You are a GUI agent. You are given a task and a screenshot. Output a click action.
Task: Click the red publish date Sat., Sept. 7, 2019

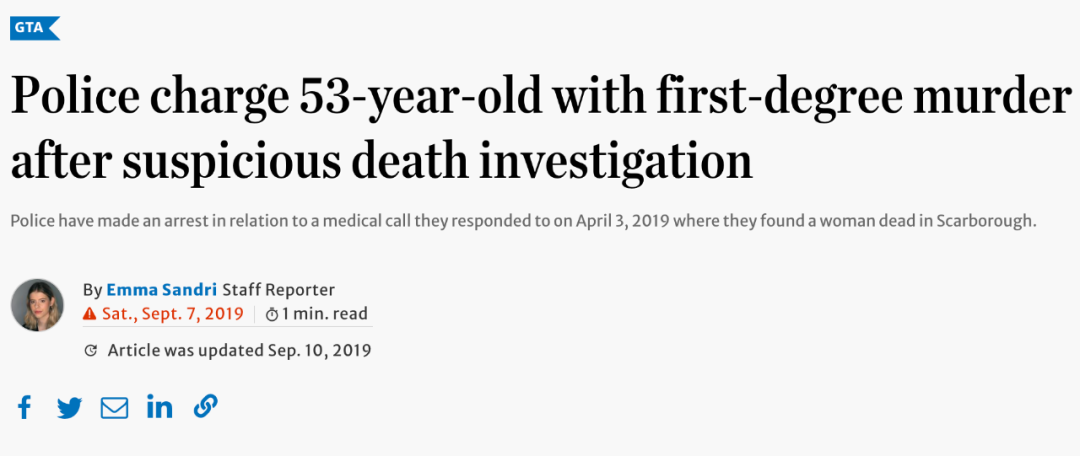point(173,314)
